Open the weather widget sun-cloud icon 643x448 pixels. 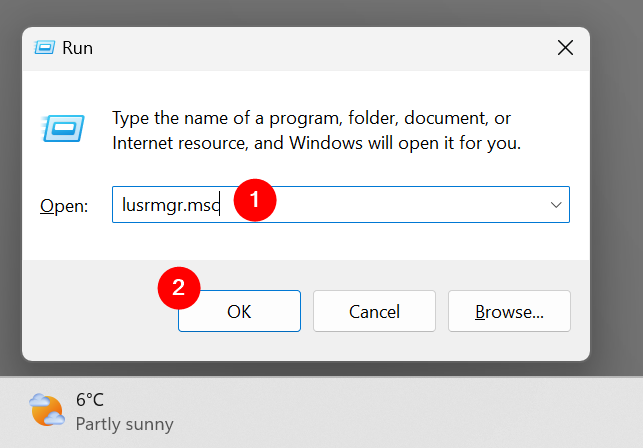[x=46, y=410]
